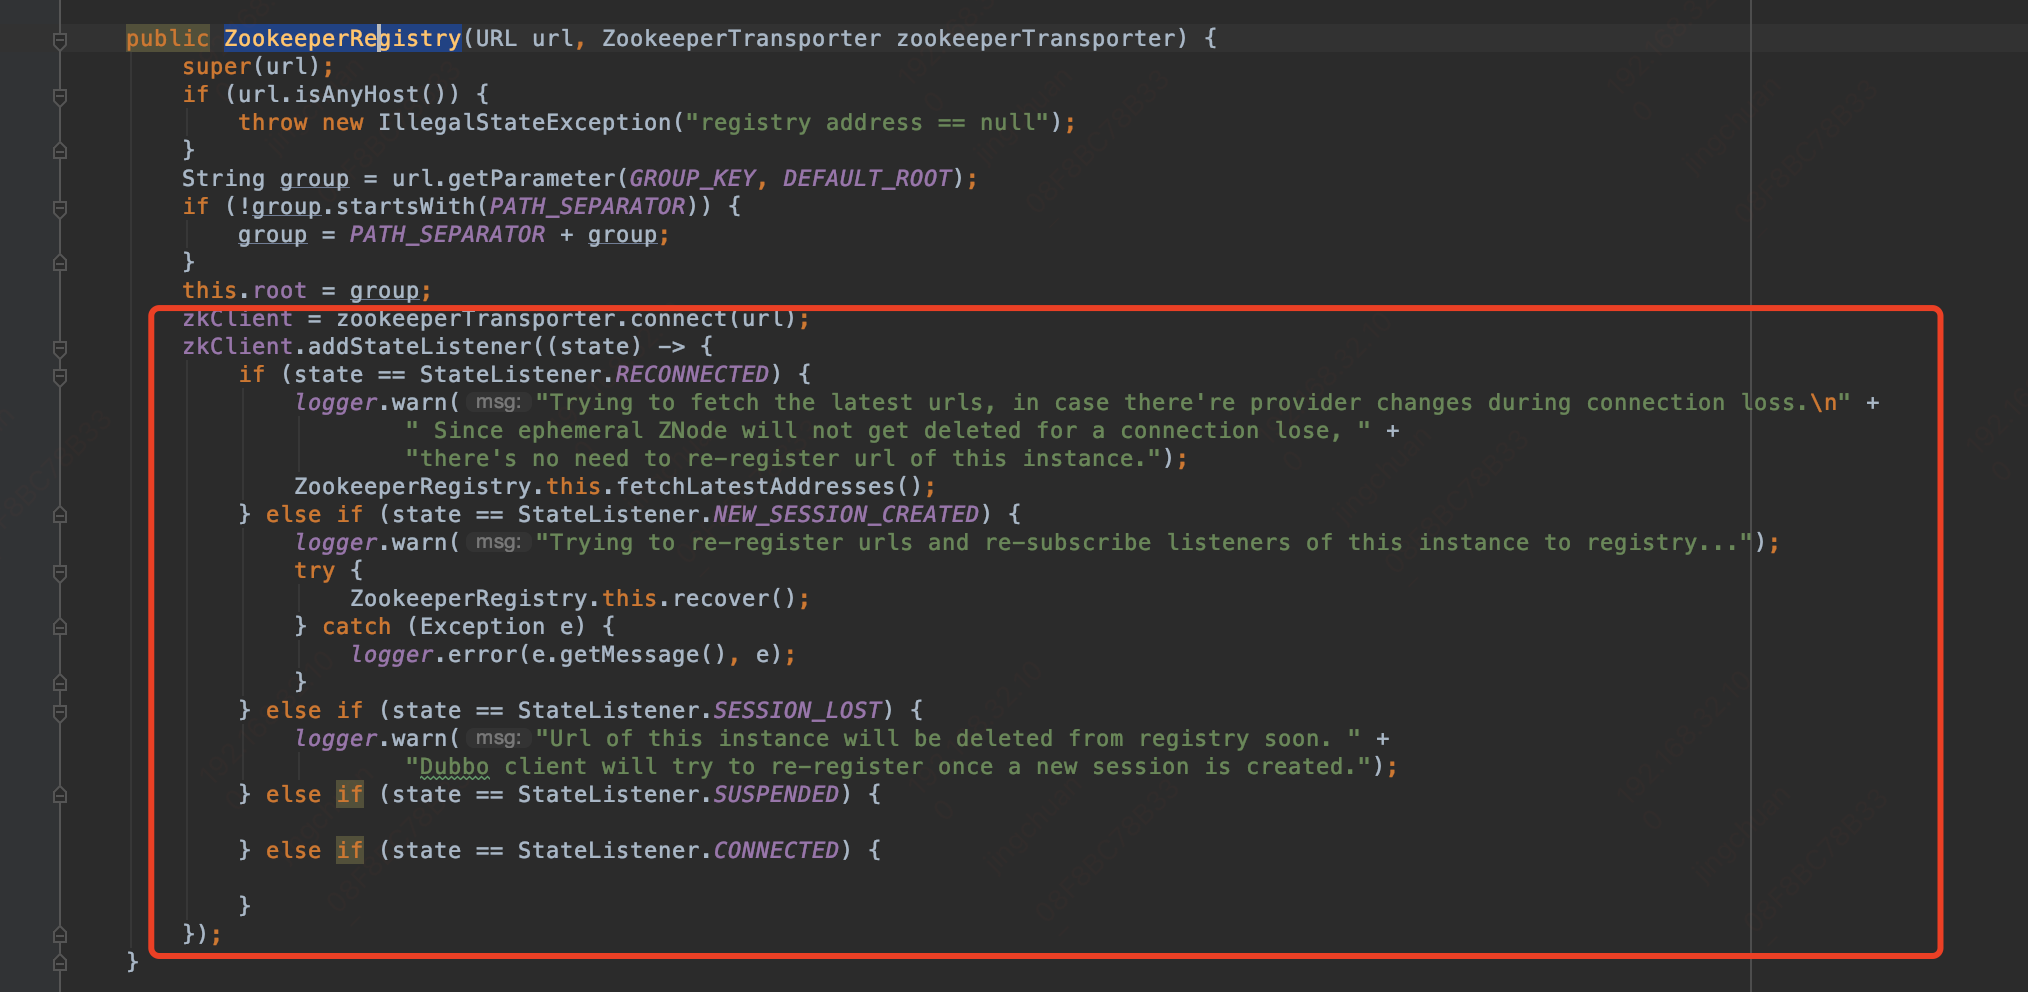Click the 'ZookeeperTransporter' parameter type
2028x992 pixels.
click(x=741, y=38)
